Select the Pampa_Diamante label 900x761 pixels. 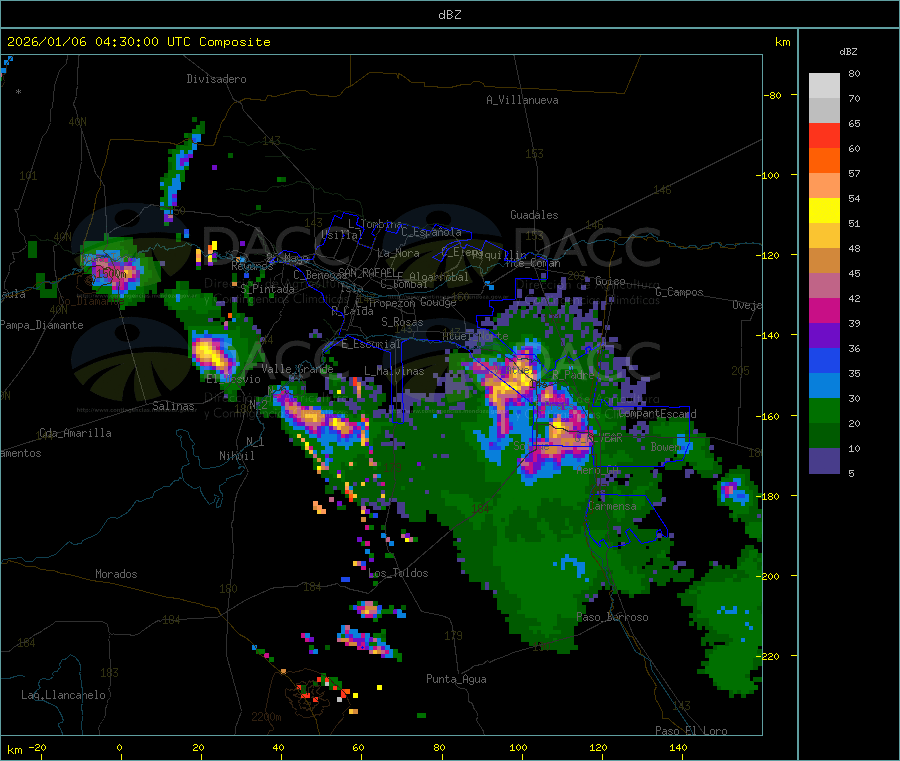42,325
